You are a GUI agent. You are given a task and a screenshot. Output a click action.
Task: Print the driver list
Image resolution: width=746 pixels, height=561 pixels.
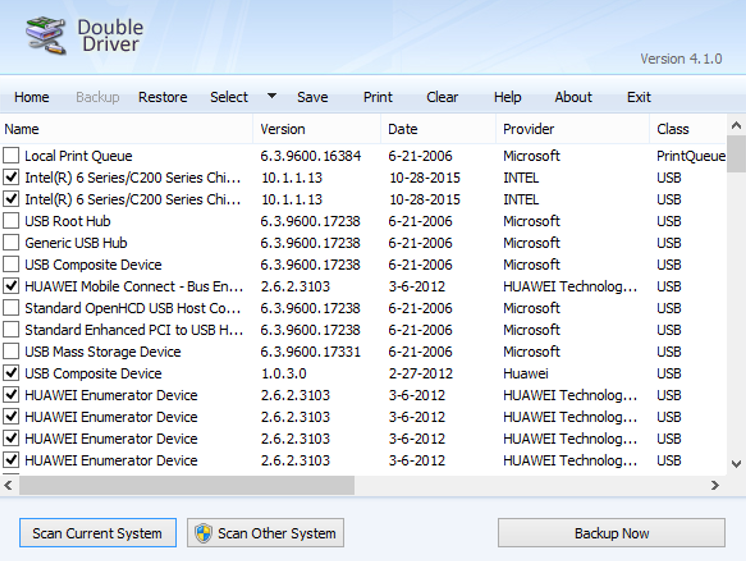(x=378, y=97)
